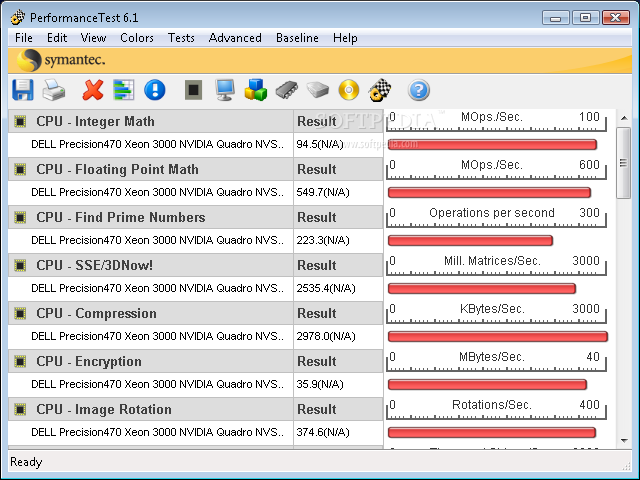Viewport: 640px width, 480px height.
Task: Click the 2535.4(N/A) result value
Action: 326,288
